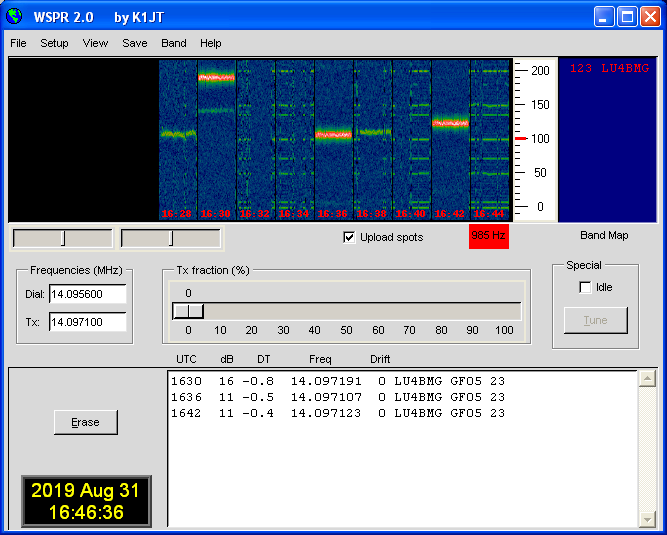The width and height of the screenshot is (667, 535).
Task: Open the Setup menu
Action: tap(54, 43)
